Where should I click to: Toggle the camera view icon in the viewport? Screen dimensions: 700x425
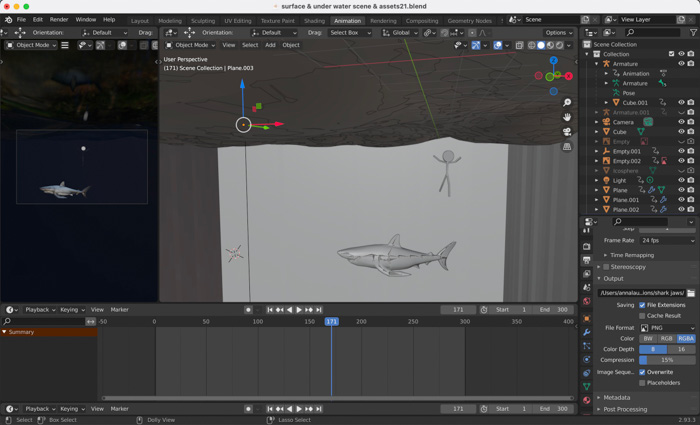coord(567,132)
